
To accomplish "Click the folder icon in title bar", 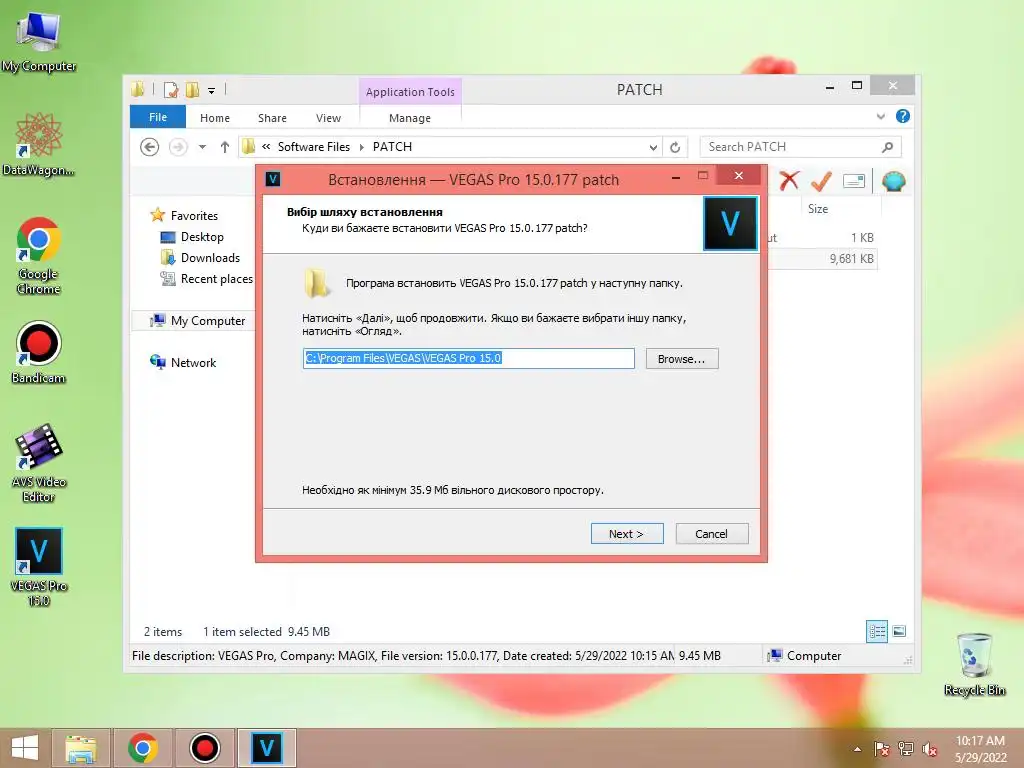I will click(138, 89).
